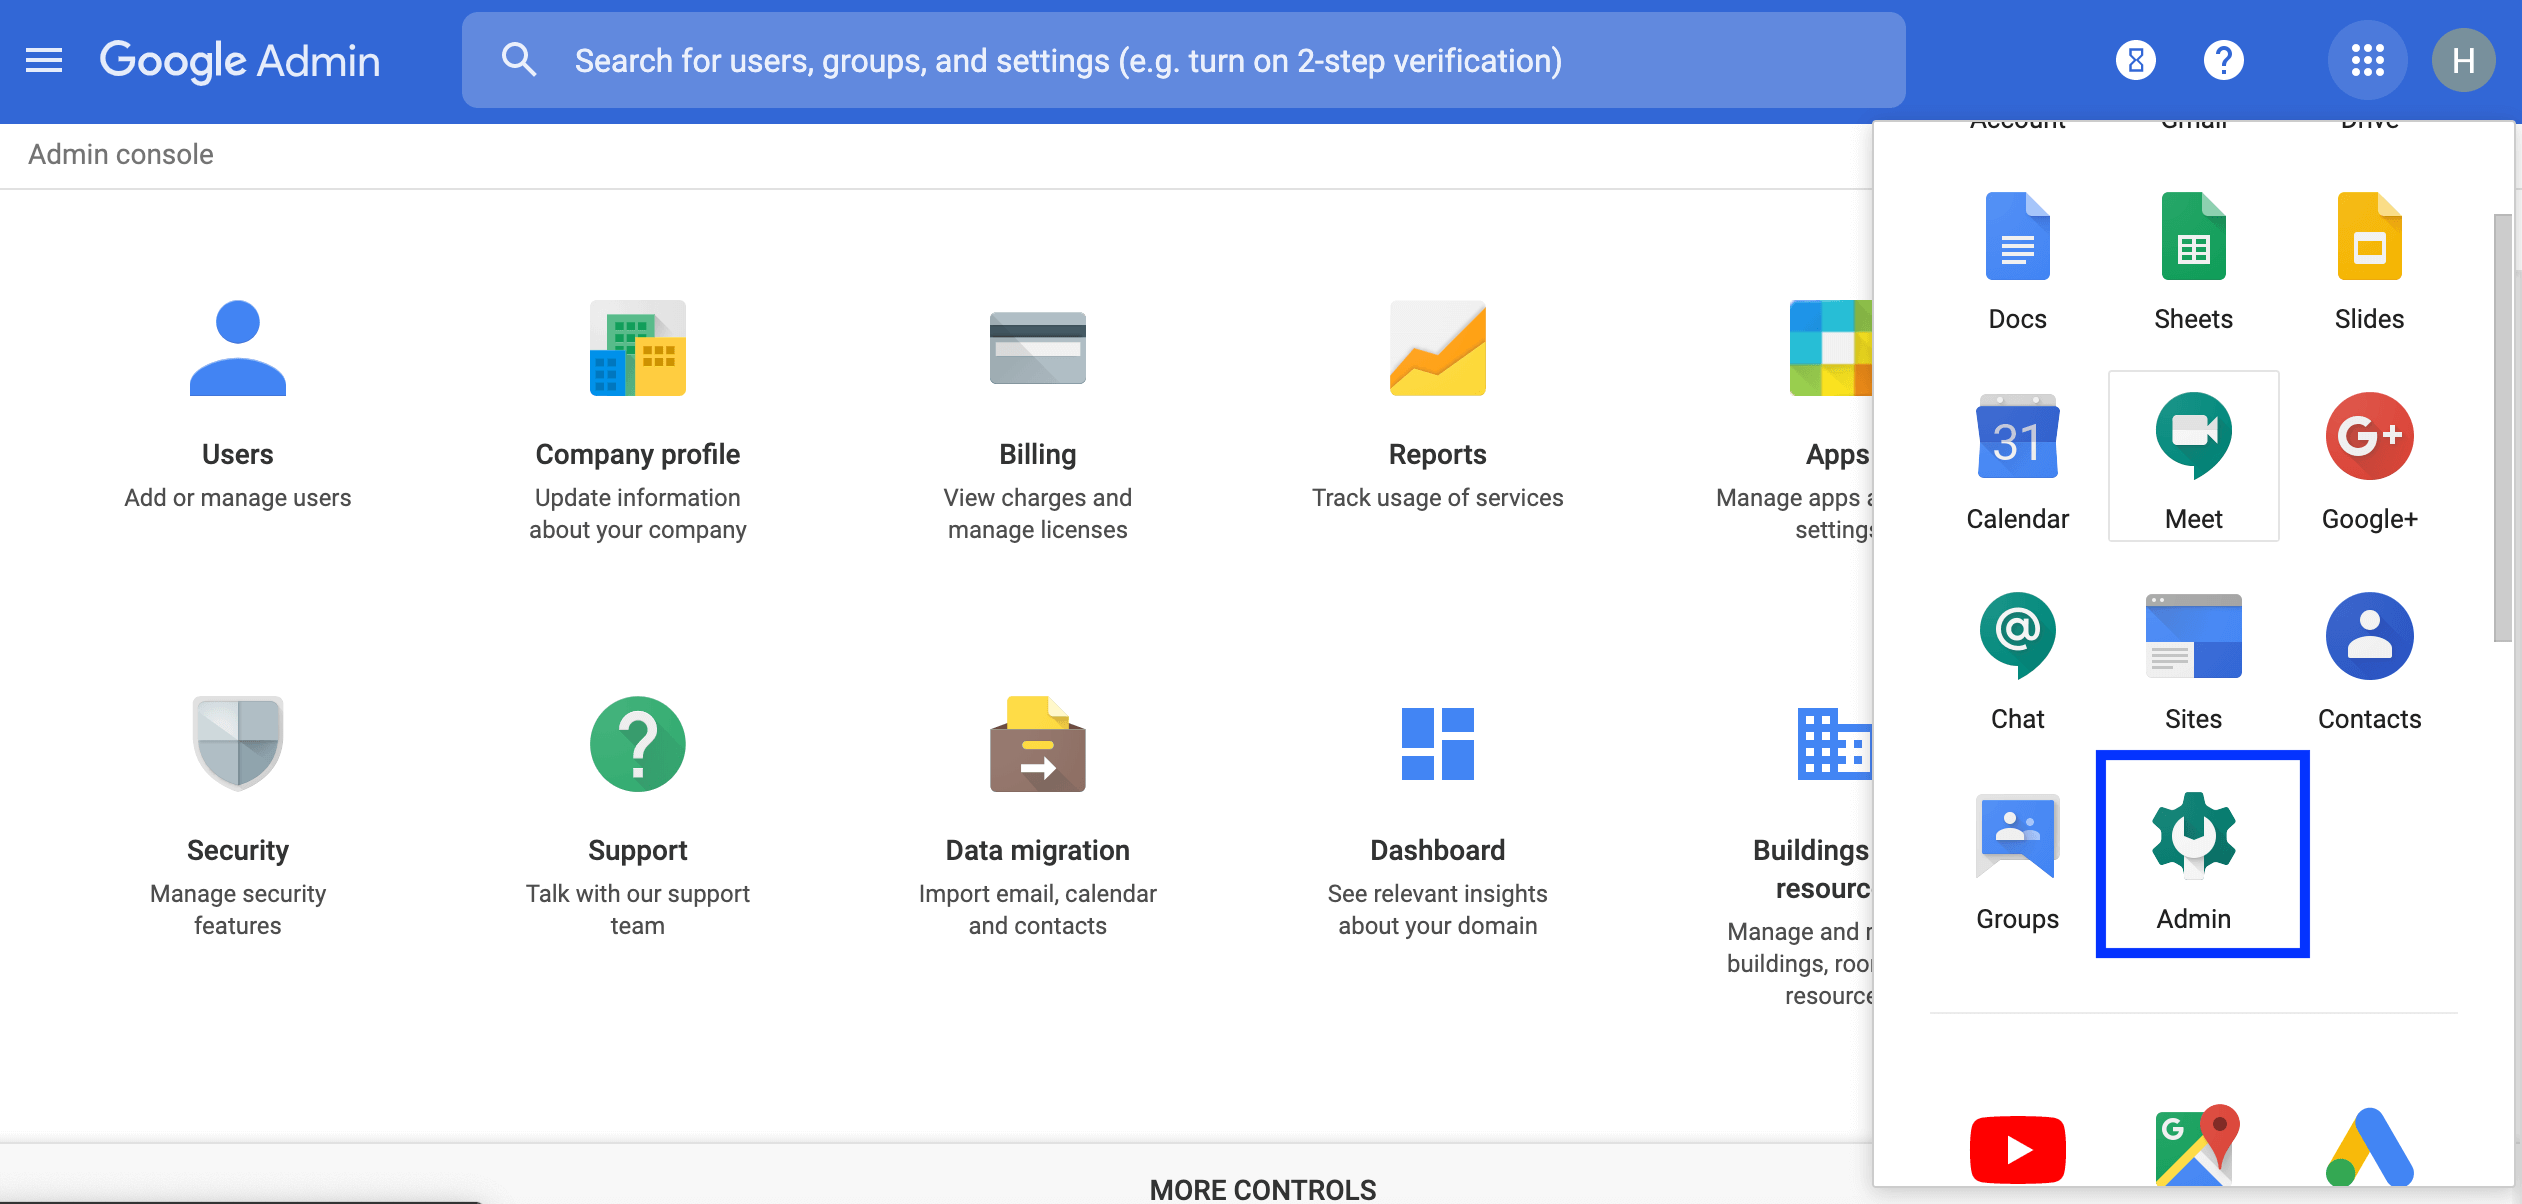Launch Google+ from apps panel
2522x1204 pixels.
tap(2370, 460)
